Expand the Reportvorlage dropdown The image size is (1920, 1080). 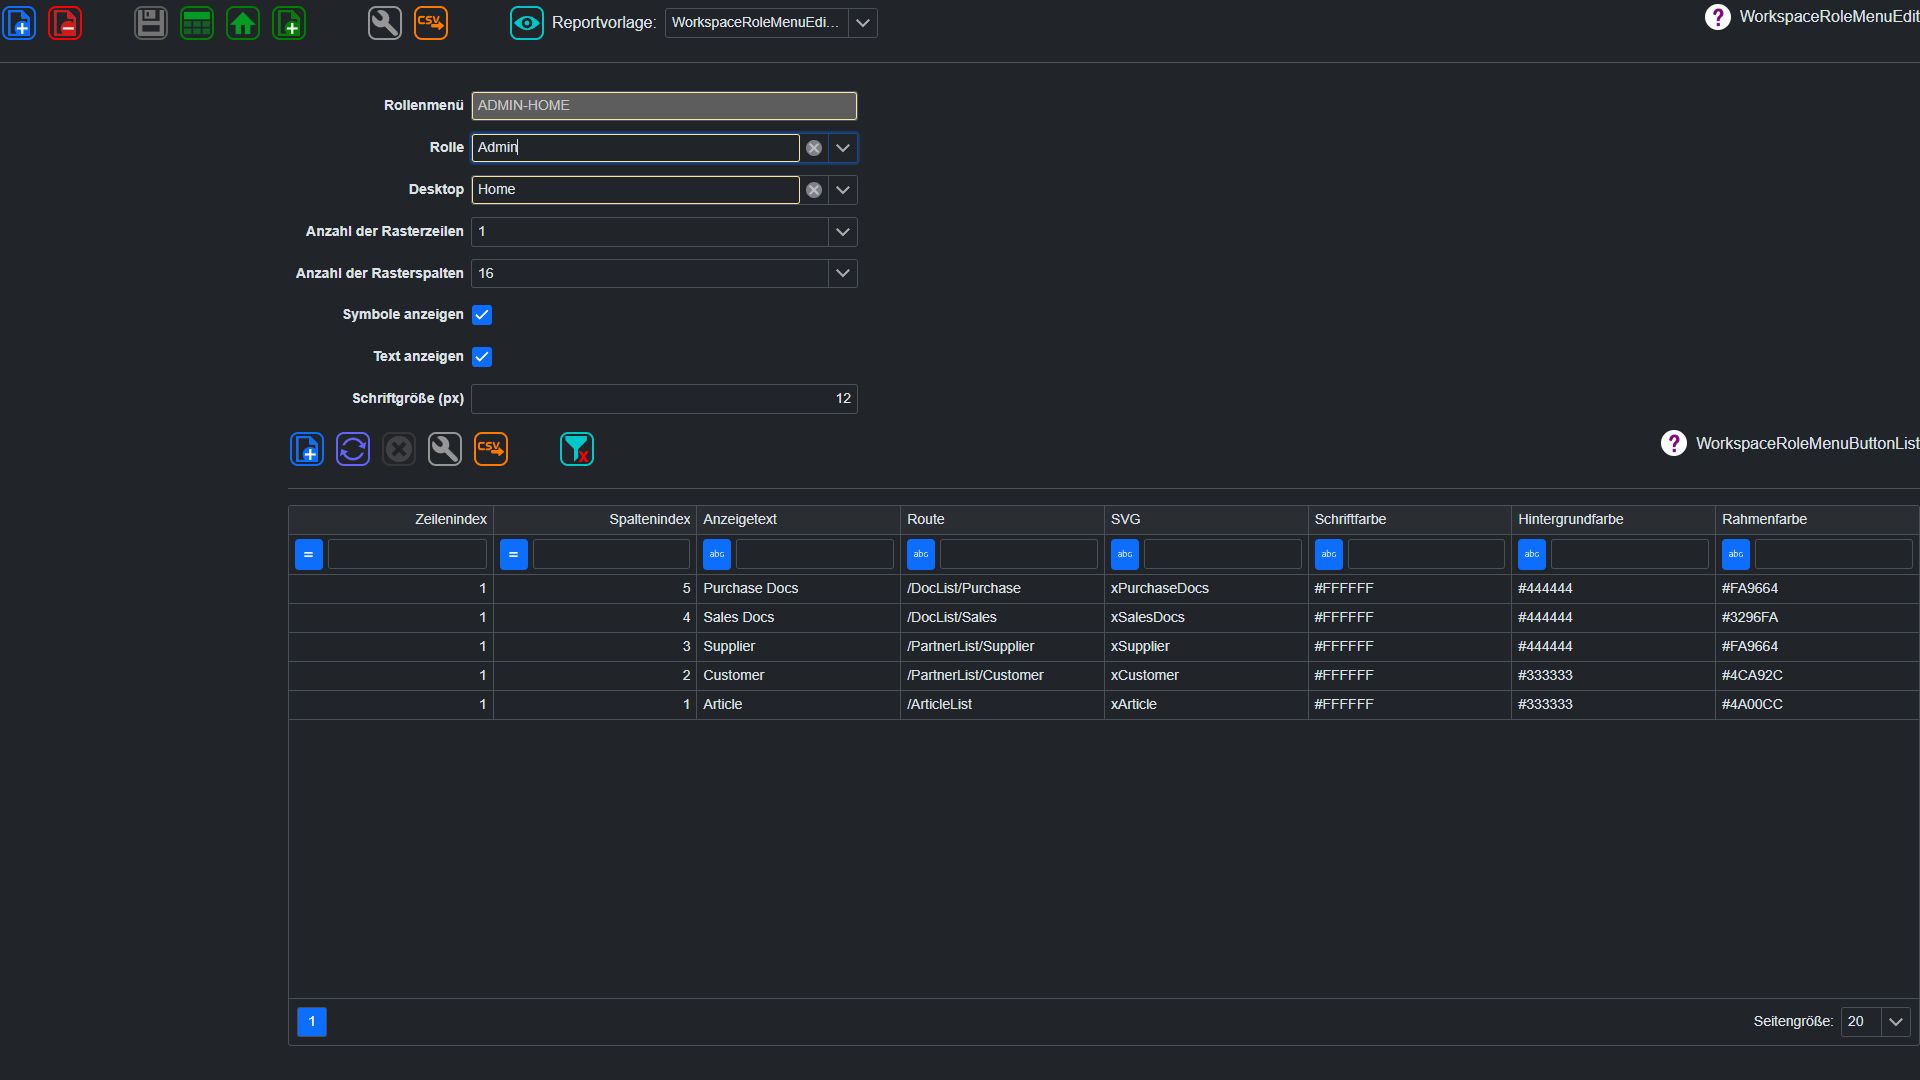click(x=863, y=23)
